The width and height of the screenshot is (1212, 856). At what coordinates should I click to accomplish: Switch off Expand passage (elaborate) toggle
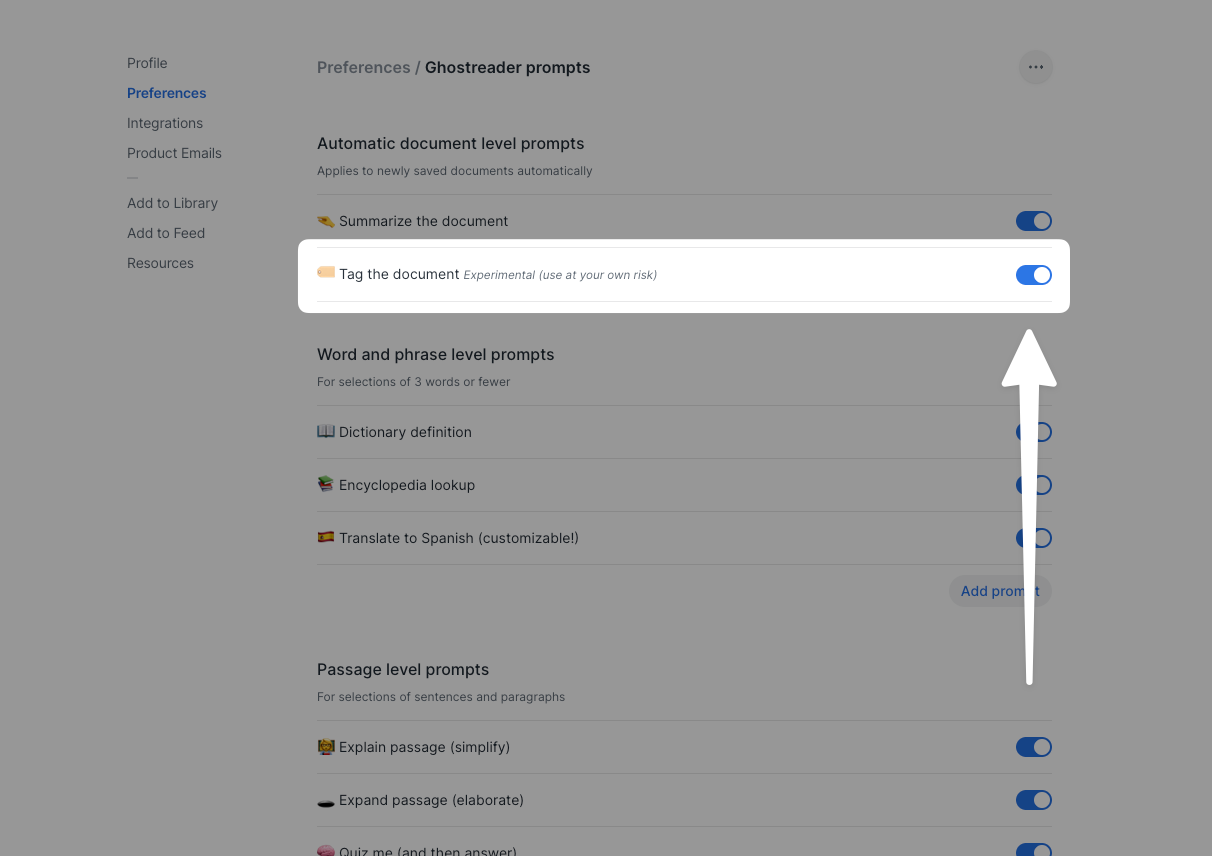coord(1033,800)
